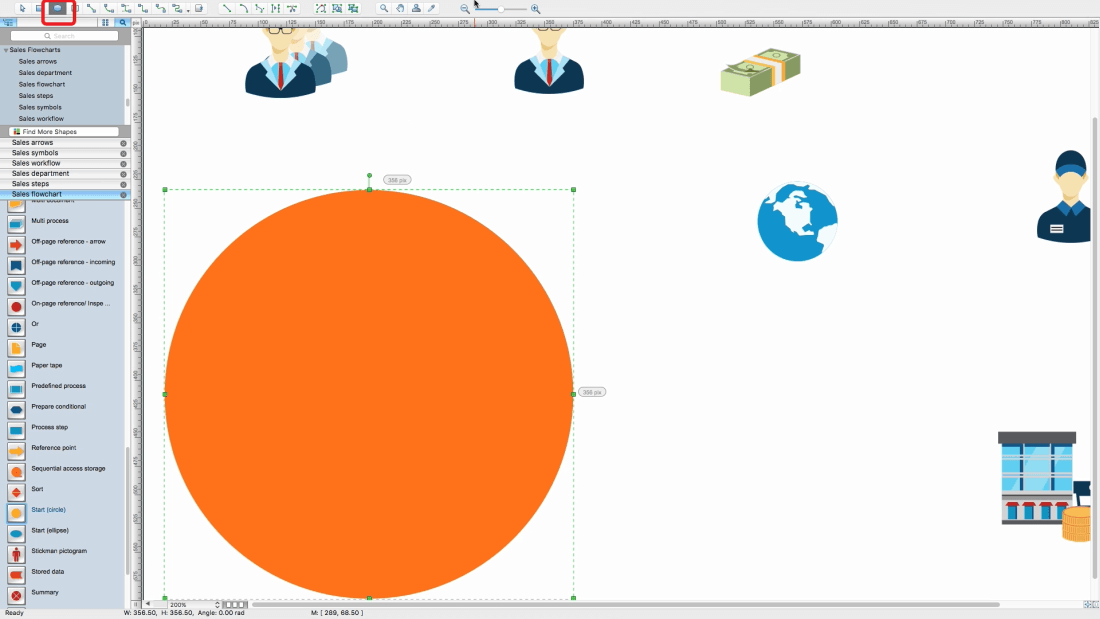Close the Sales flowchart library
The height and width of the screenshot is (619, 1100).
123,194
